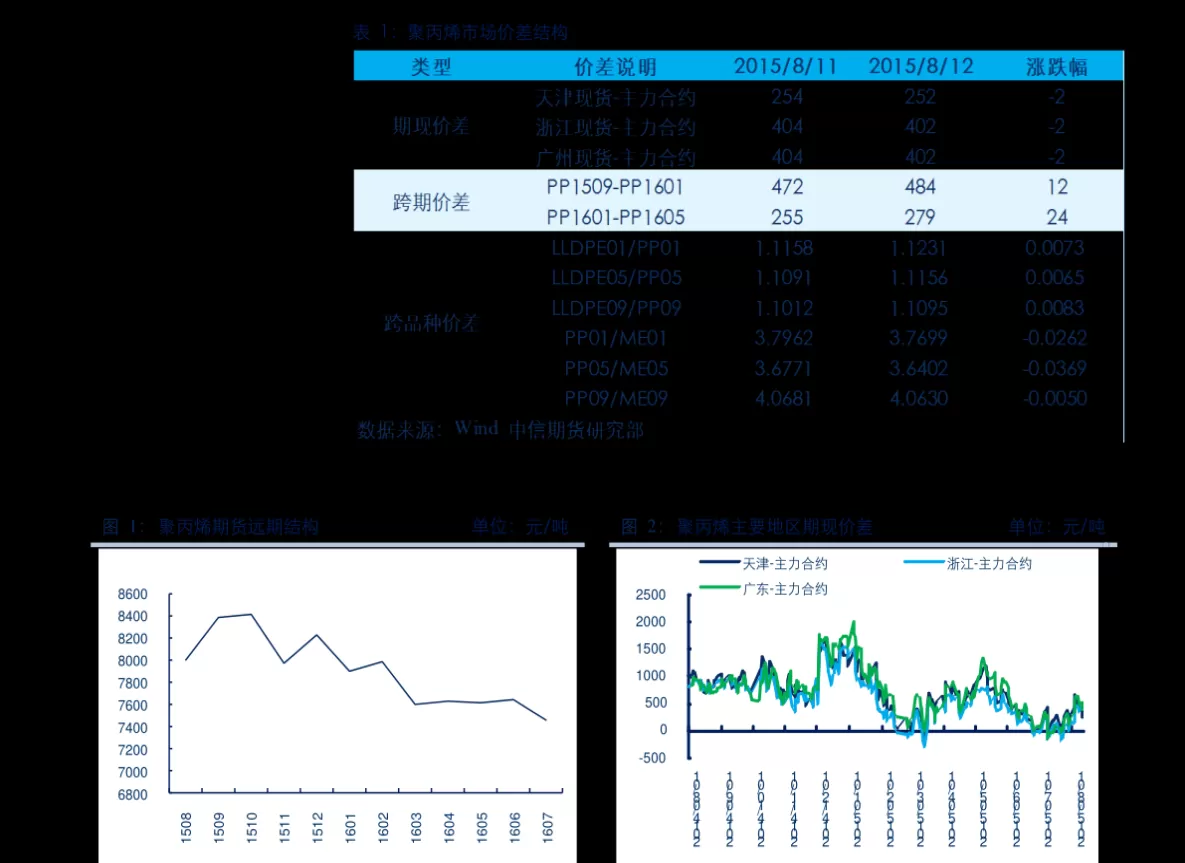Click the value 3.7699

pyautogui.click(x=918, y=339)
